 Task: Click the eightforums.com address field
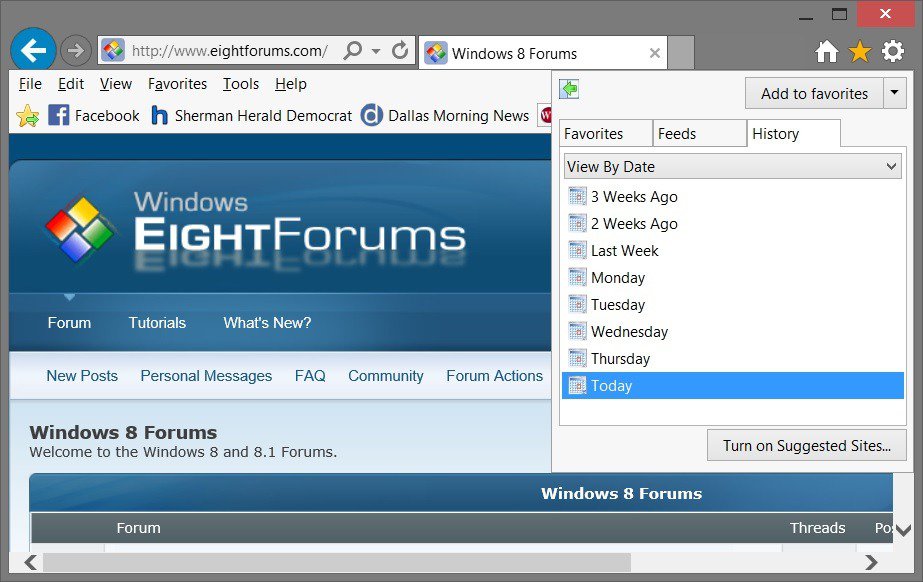230,51
